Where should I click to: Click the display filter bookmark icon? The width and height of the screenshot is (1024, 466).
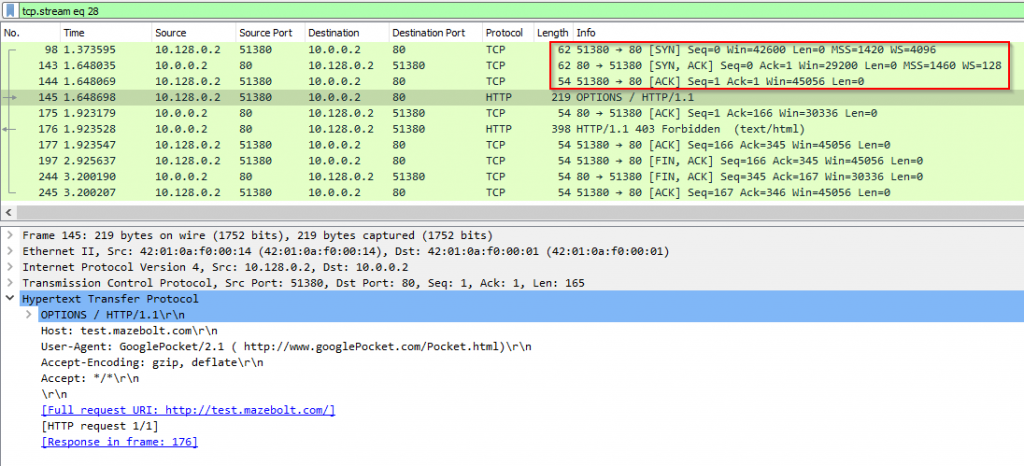coord(11,11)
